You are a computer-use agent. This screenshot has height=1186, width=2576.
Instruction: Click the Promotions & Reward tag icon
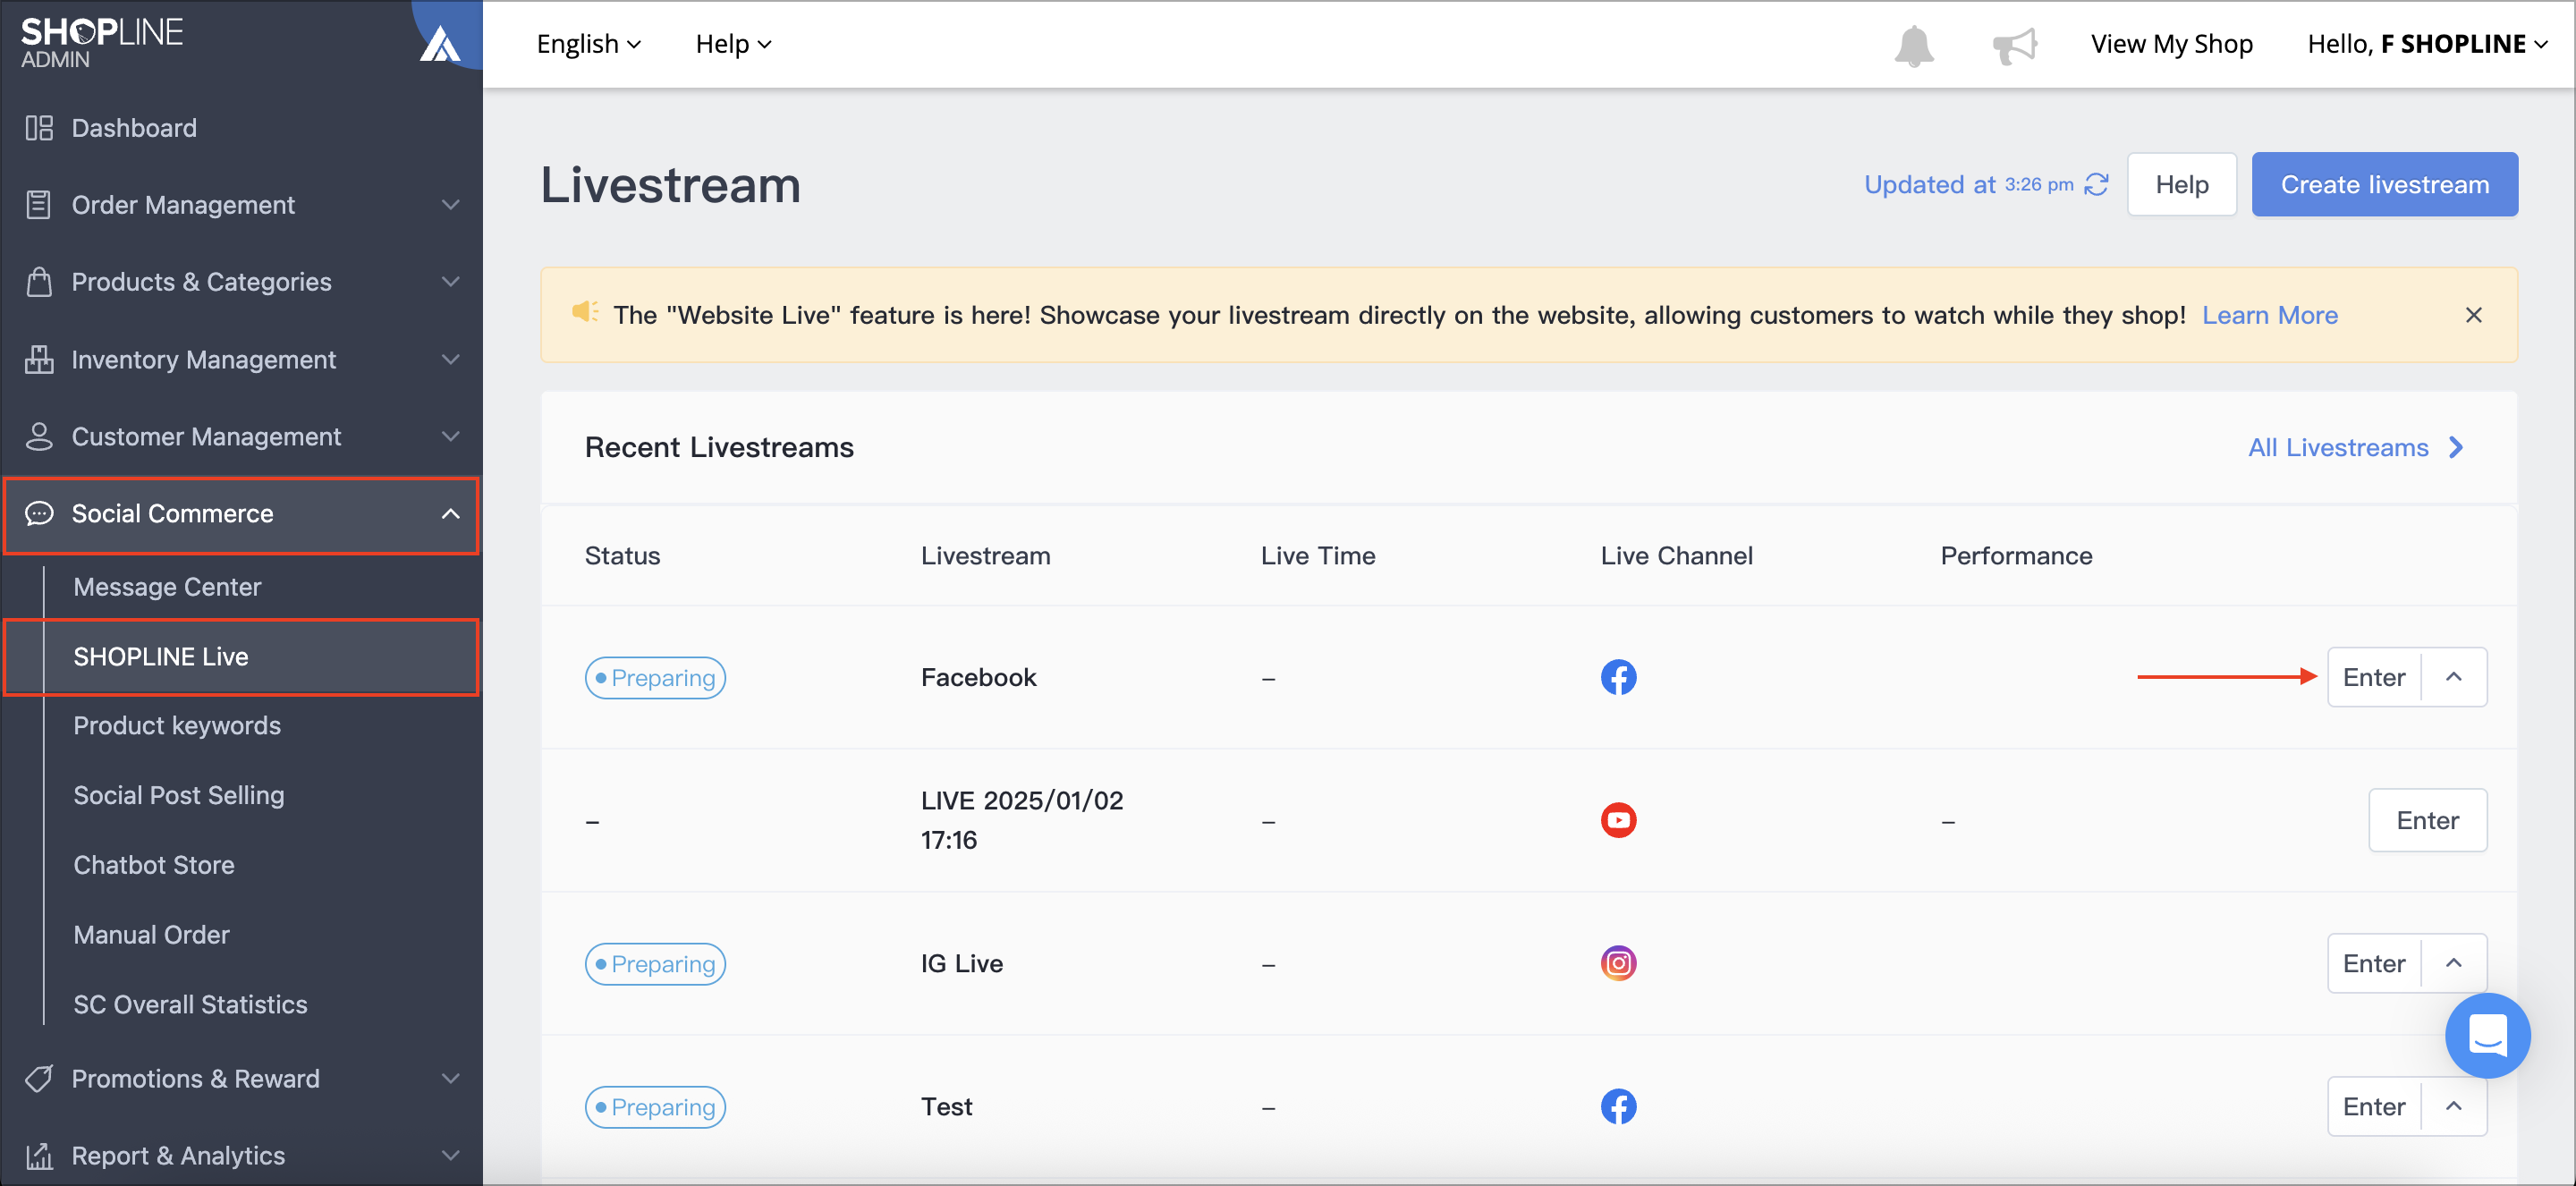tap(39, 1078)
